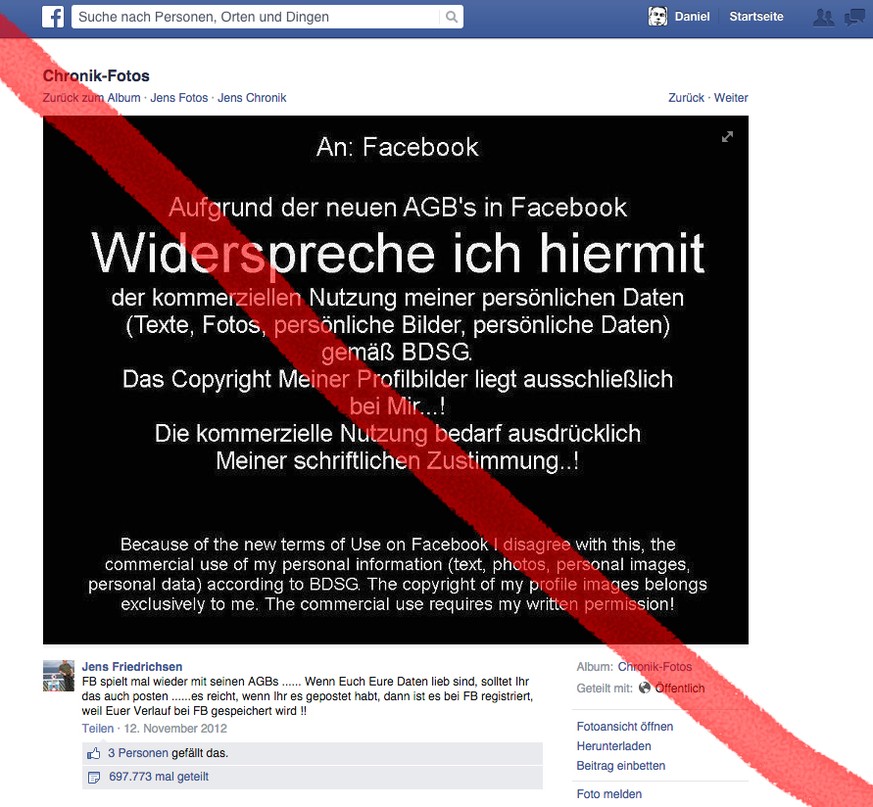Click the Facebook logo icon
The image size is (873, 807).
[x=53, y=17]
